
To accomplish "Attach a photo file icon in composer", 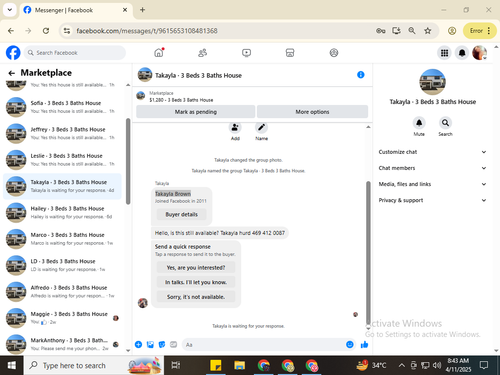I will pyautogui.click(x=150, y=344).
